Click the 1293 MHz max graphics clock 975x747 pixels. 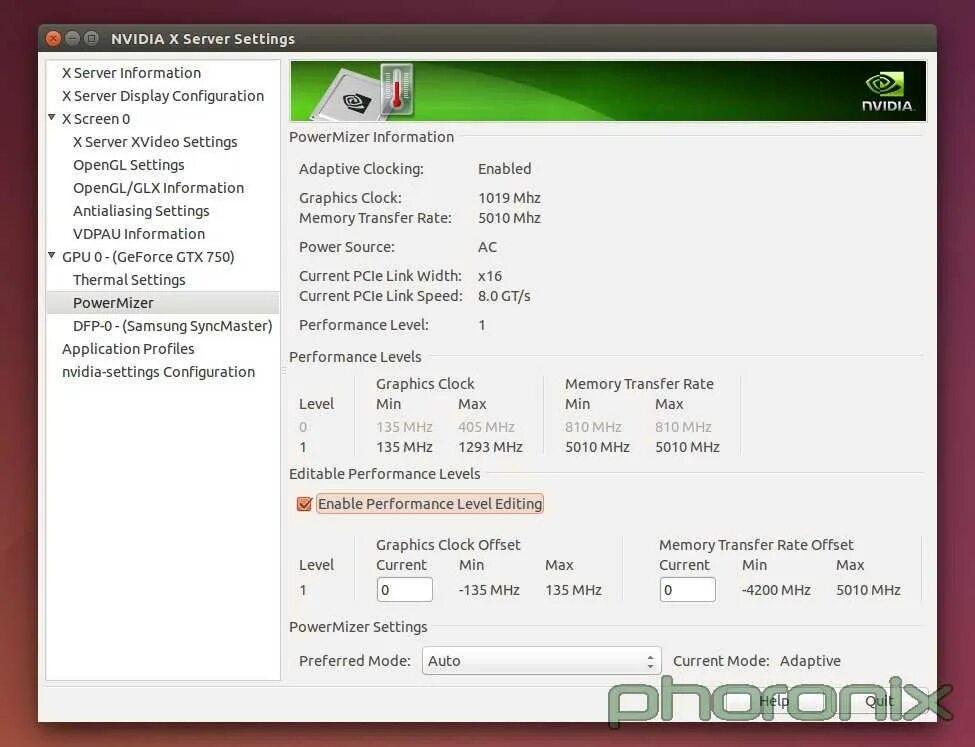click(x=491, y=447)
